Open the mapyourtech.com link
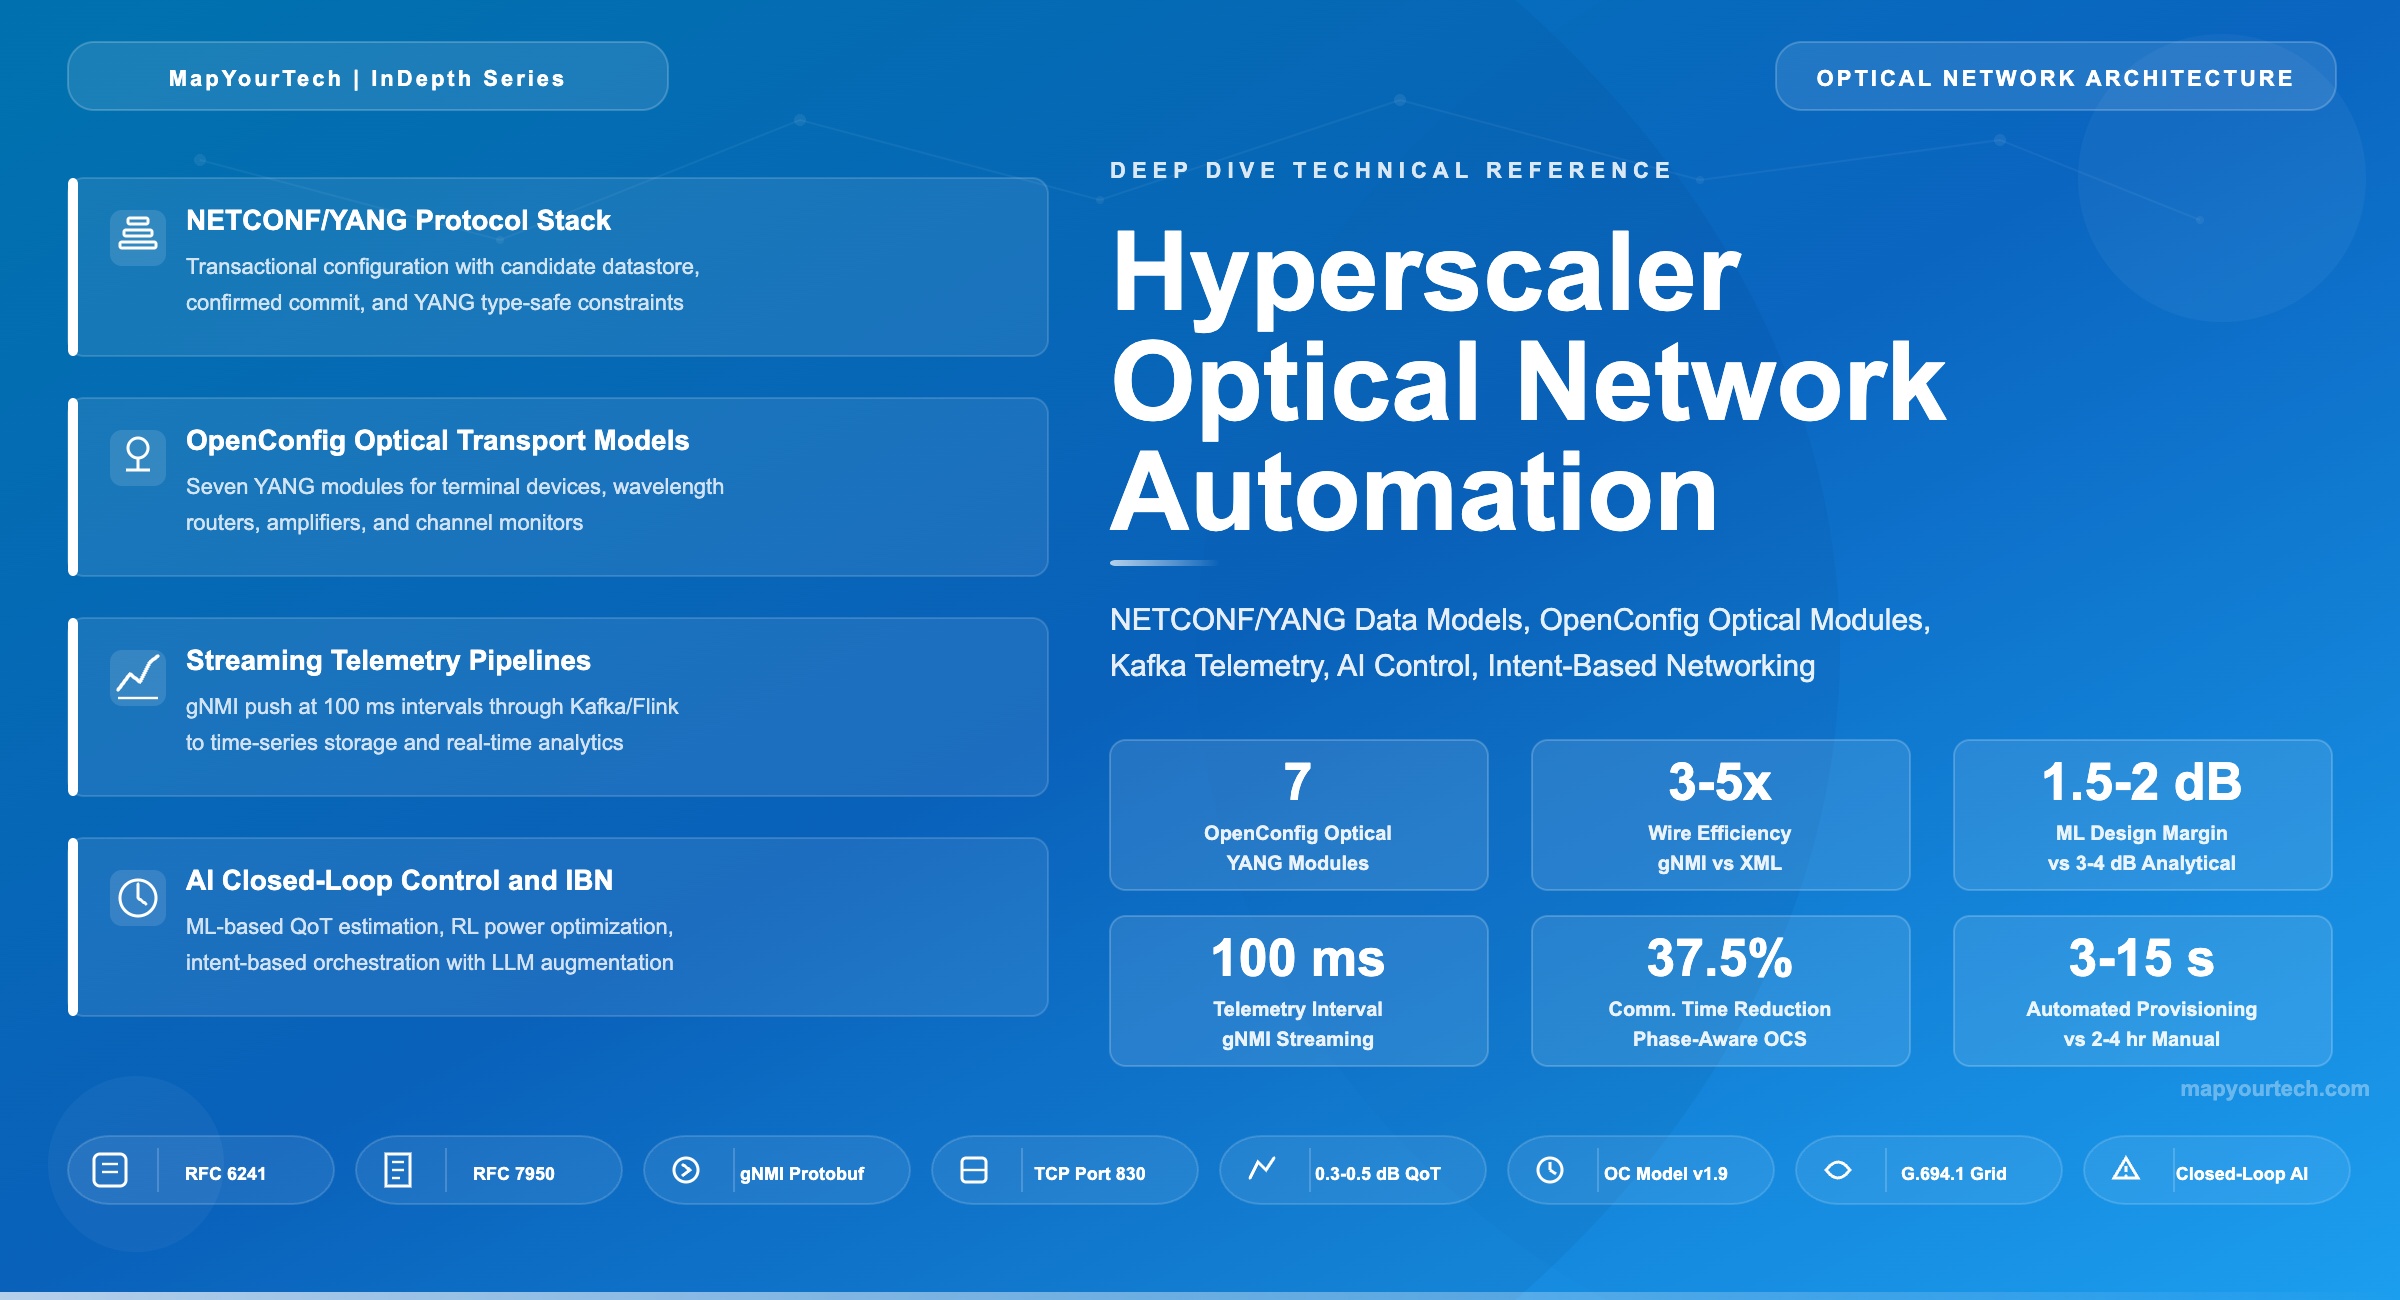The width and height of the screenshot is (2400, 1300). (2274, 1089)
